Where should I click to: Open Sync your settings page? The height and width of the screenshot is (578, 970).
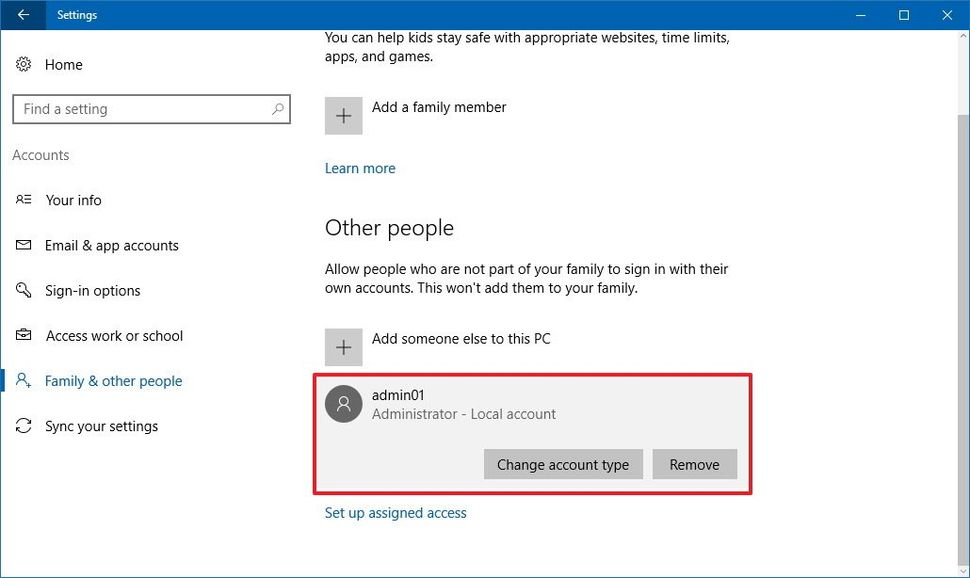[x=102, y=426]
